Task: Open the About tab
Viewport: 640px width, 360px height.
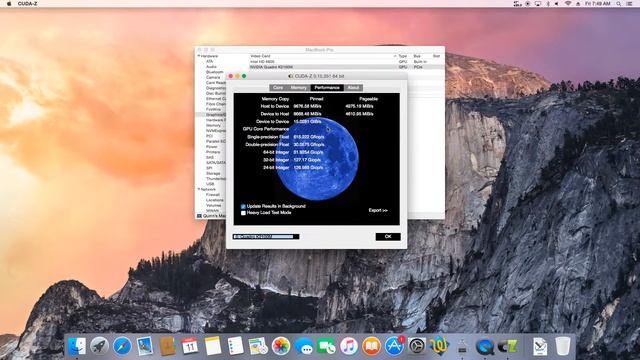Action: point(353,88)
